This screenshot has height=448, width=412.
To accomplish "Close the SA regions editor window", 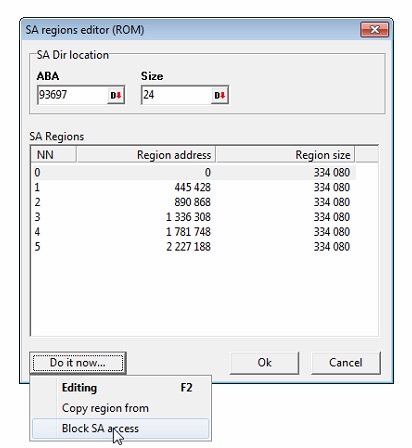I will (375, 30).
